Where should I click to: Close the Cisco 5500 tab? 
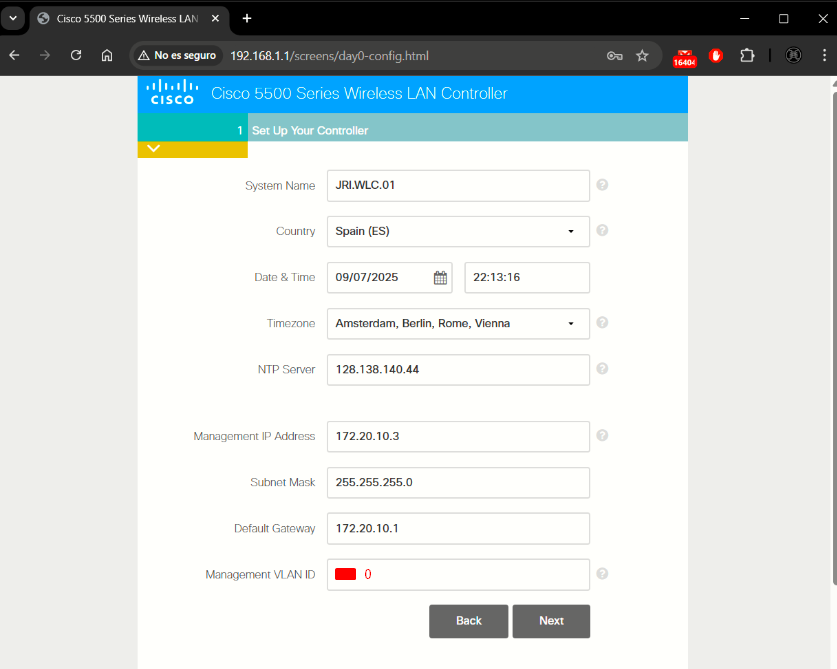tap(215, 19)
